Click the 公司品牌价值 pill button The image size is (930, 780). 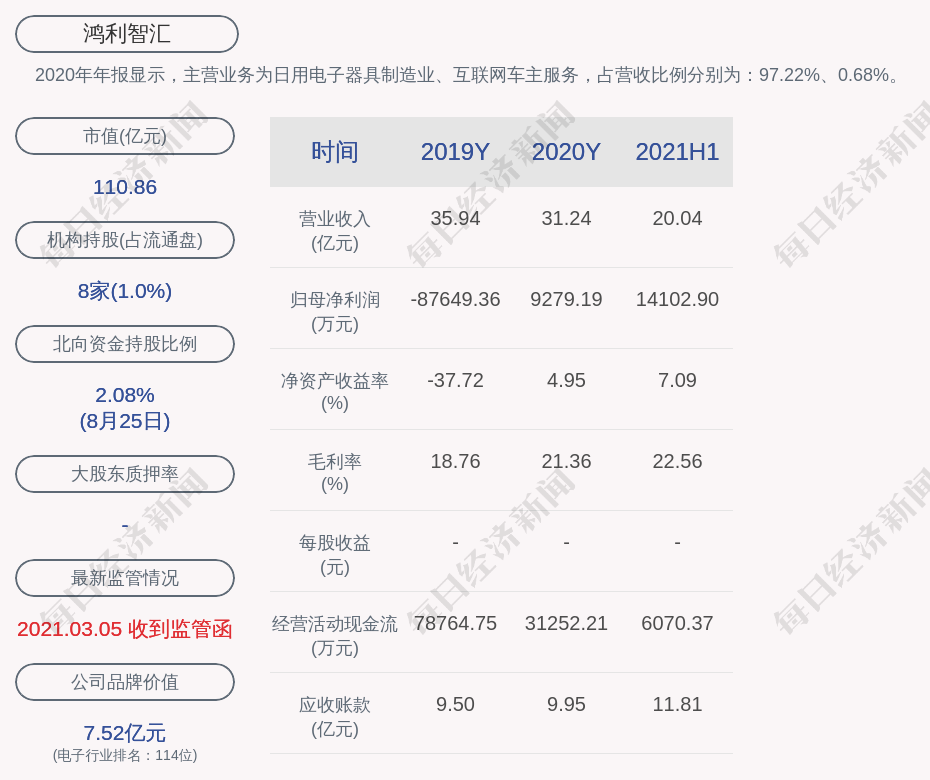125,682
